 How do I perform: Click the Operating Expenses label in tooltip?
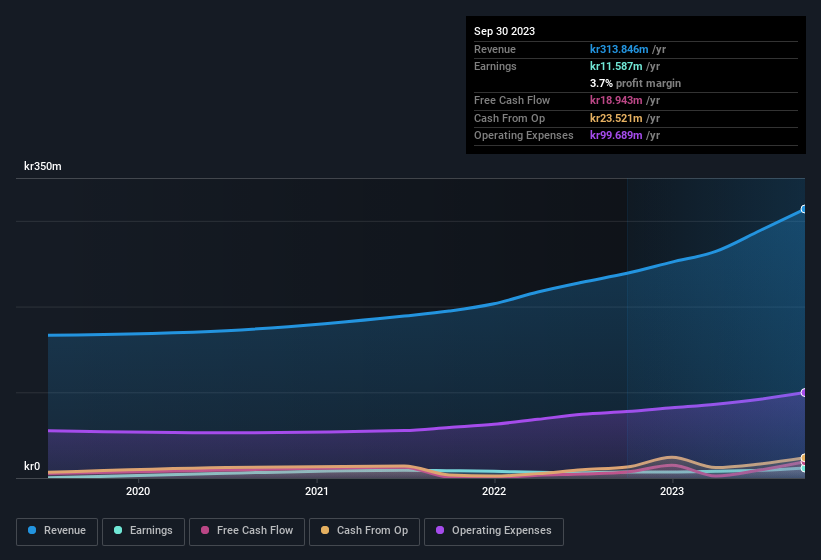tap(524, 135)
